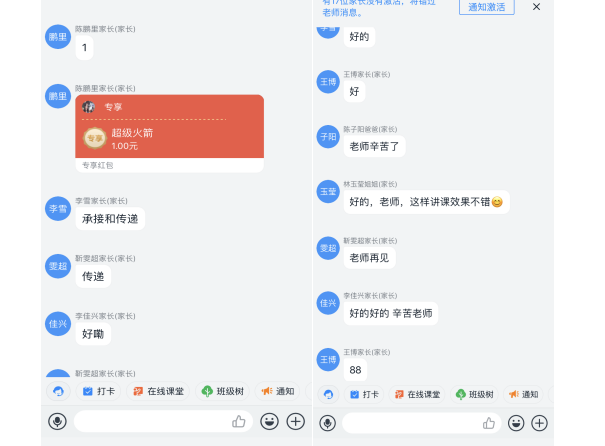Image resolution: width=605 pixels, height=446 pixels.
Task: Send thumbs-up from left input box
Action: (x=239, y=421)
